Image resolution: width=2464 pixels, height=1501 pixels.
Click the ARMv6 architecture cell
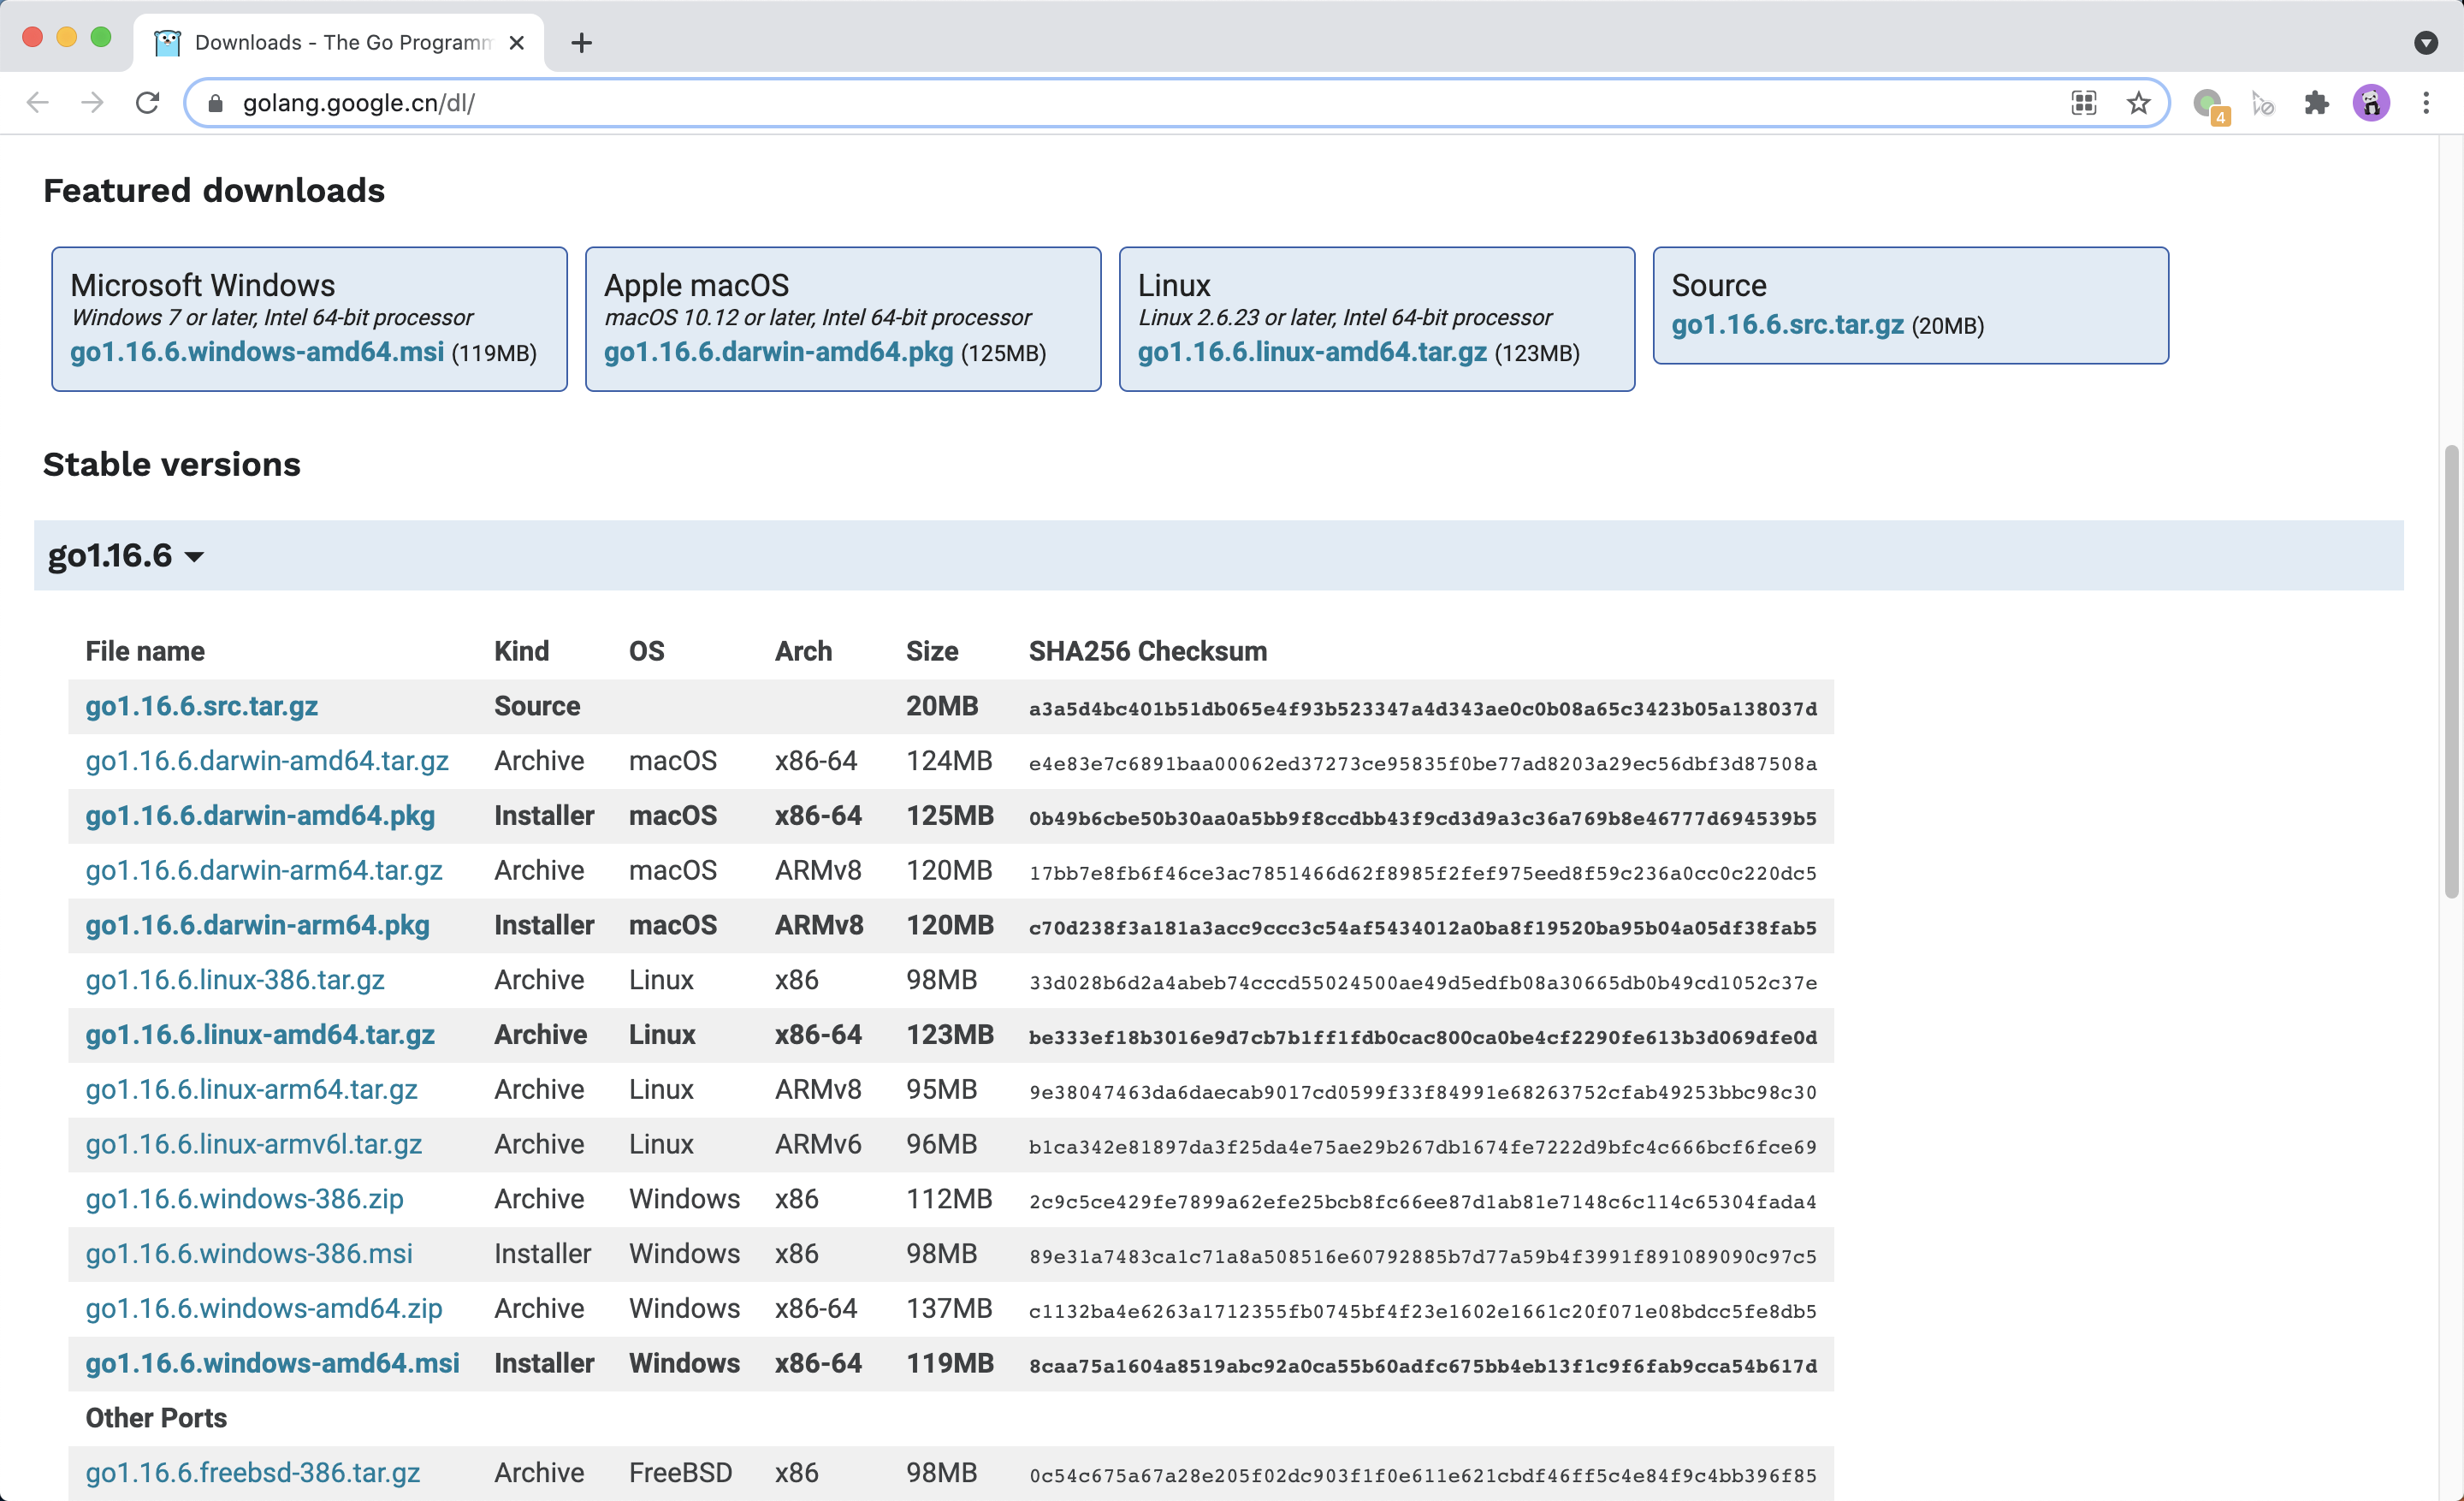point(818,1144)
